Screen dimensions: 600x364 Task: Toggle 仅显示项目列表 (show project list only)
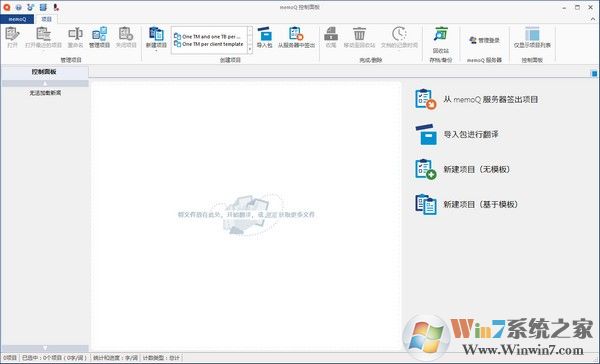(x=532, y=38)
